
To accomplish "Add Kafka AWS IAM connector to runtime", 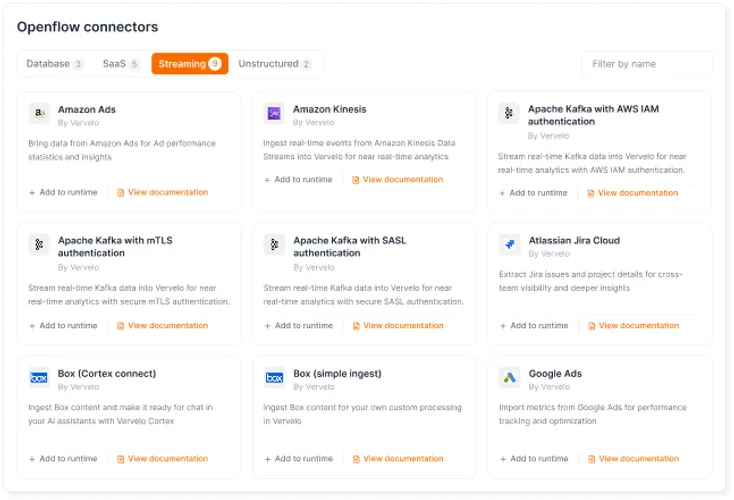I will click(x=533, y=193).
